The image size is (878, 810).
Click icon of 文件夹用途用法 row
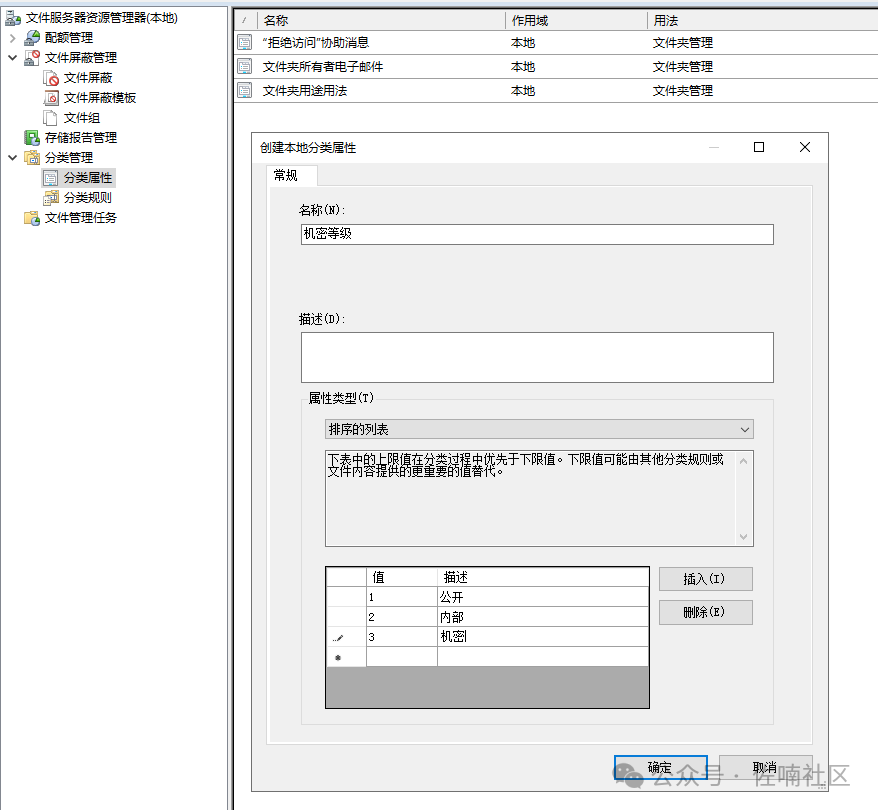point(245,91)
